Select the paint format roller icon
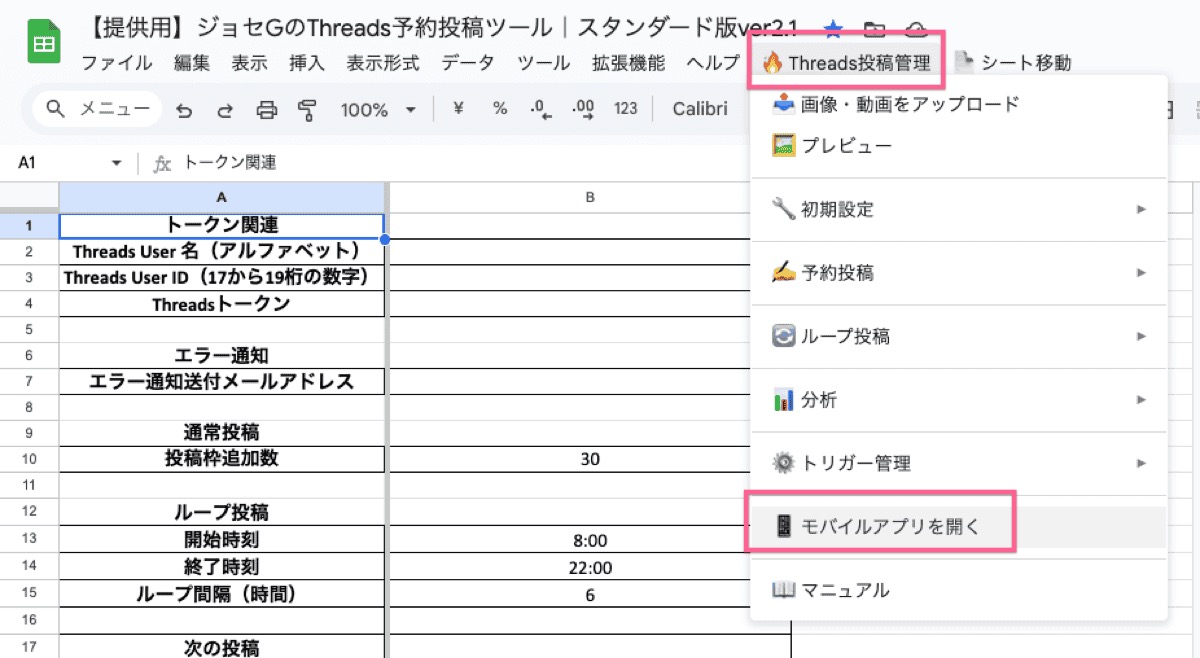This screenshot has width=1200, height=658. point(307,109)
